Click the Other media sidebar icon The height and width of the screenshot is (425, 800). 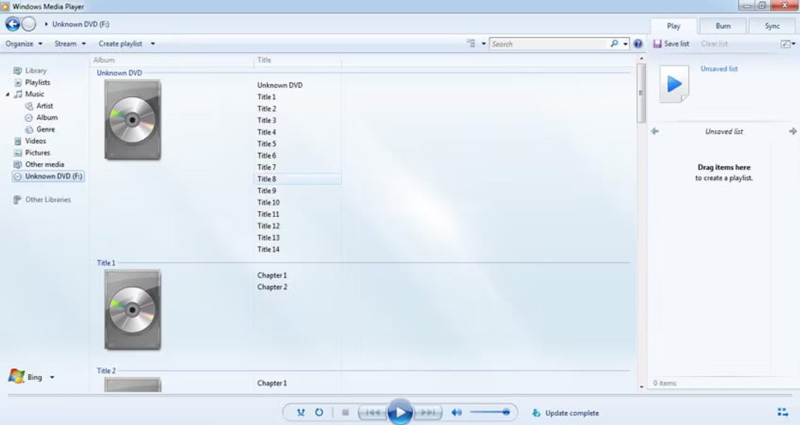pos(18,164)
